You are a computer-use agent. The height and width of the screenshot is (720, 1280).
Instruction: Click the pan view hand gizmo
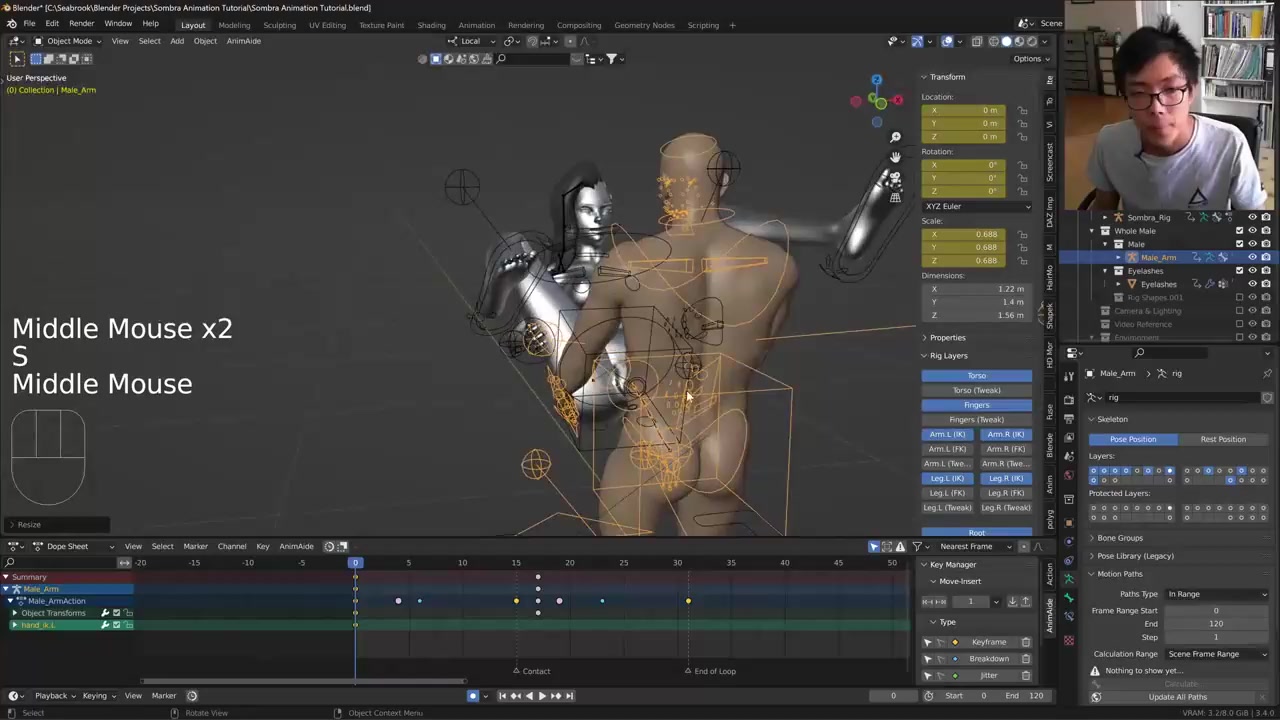(895, 158)
